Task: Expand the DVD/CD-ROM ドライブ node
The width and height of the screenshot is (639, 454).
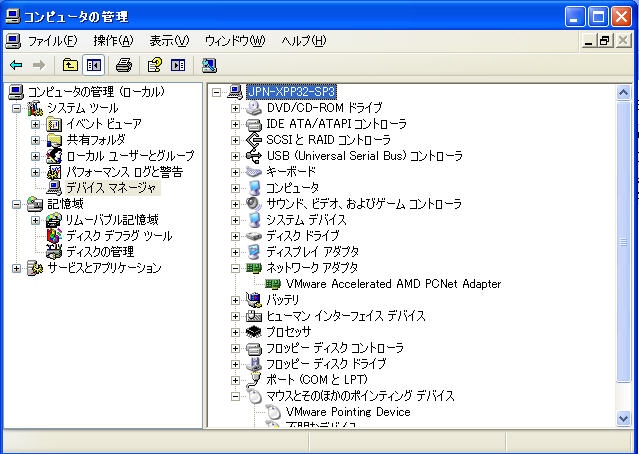Action: [x=236, y=108]
